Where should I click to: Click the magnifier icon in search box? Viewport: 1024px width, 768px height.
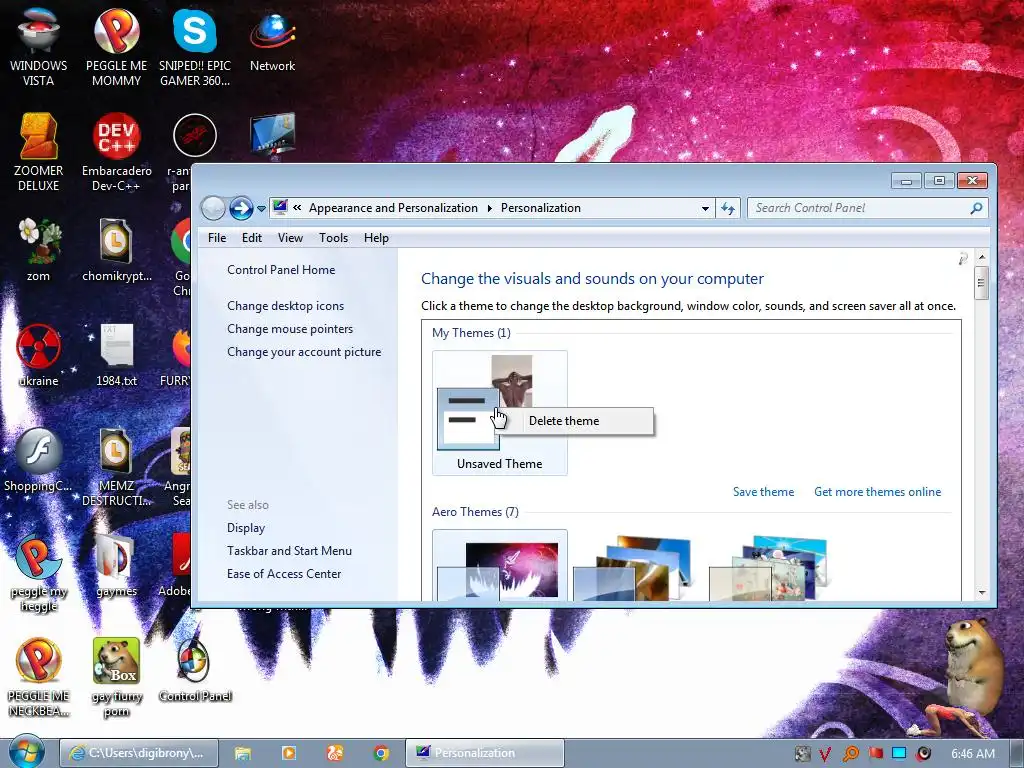[976, 208]
